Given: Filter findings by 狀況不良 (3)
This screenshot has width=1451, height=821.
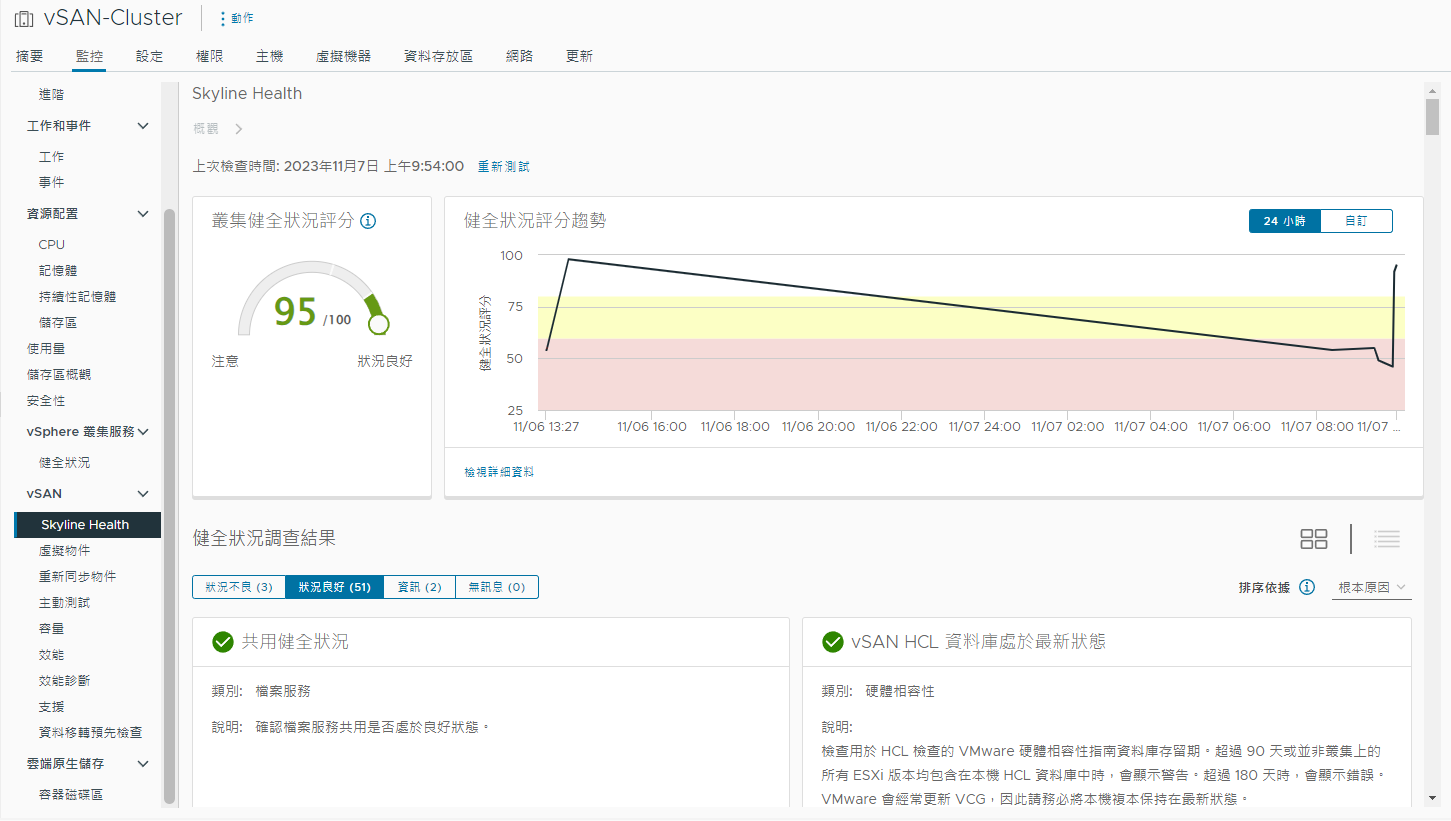Looking at the screenshot, I should coord(239,587).
